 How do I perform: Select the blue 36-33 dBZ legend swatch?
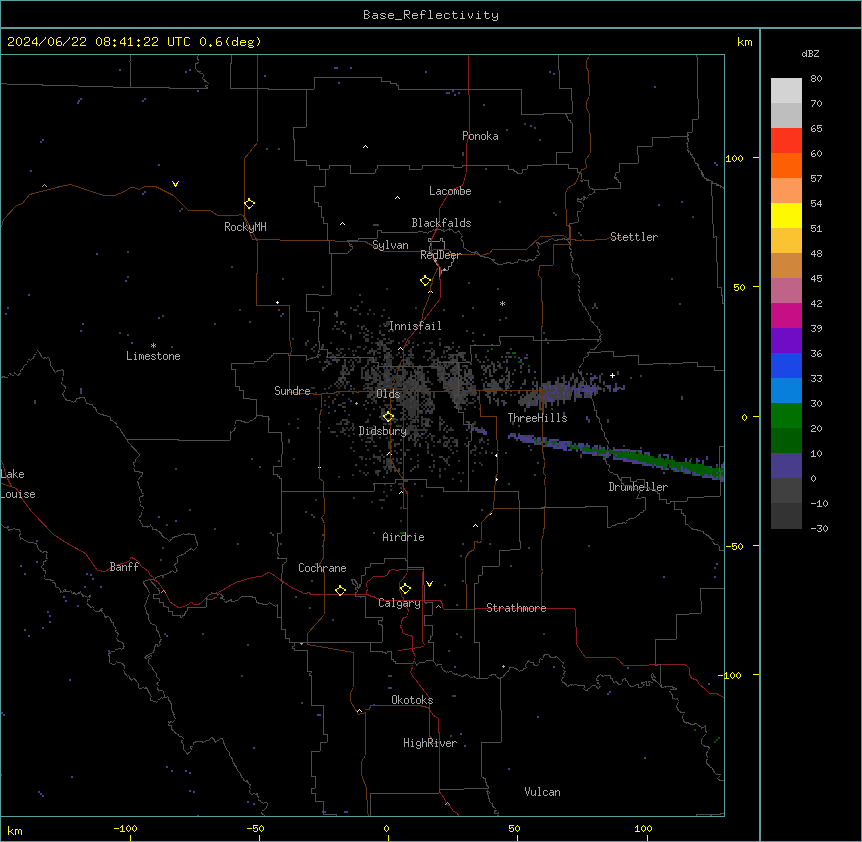click(x=786, y=365)
